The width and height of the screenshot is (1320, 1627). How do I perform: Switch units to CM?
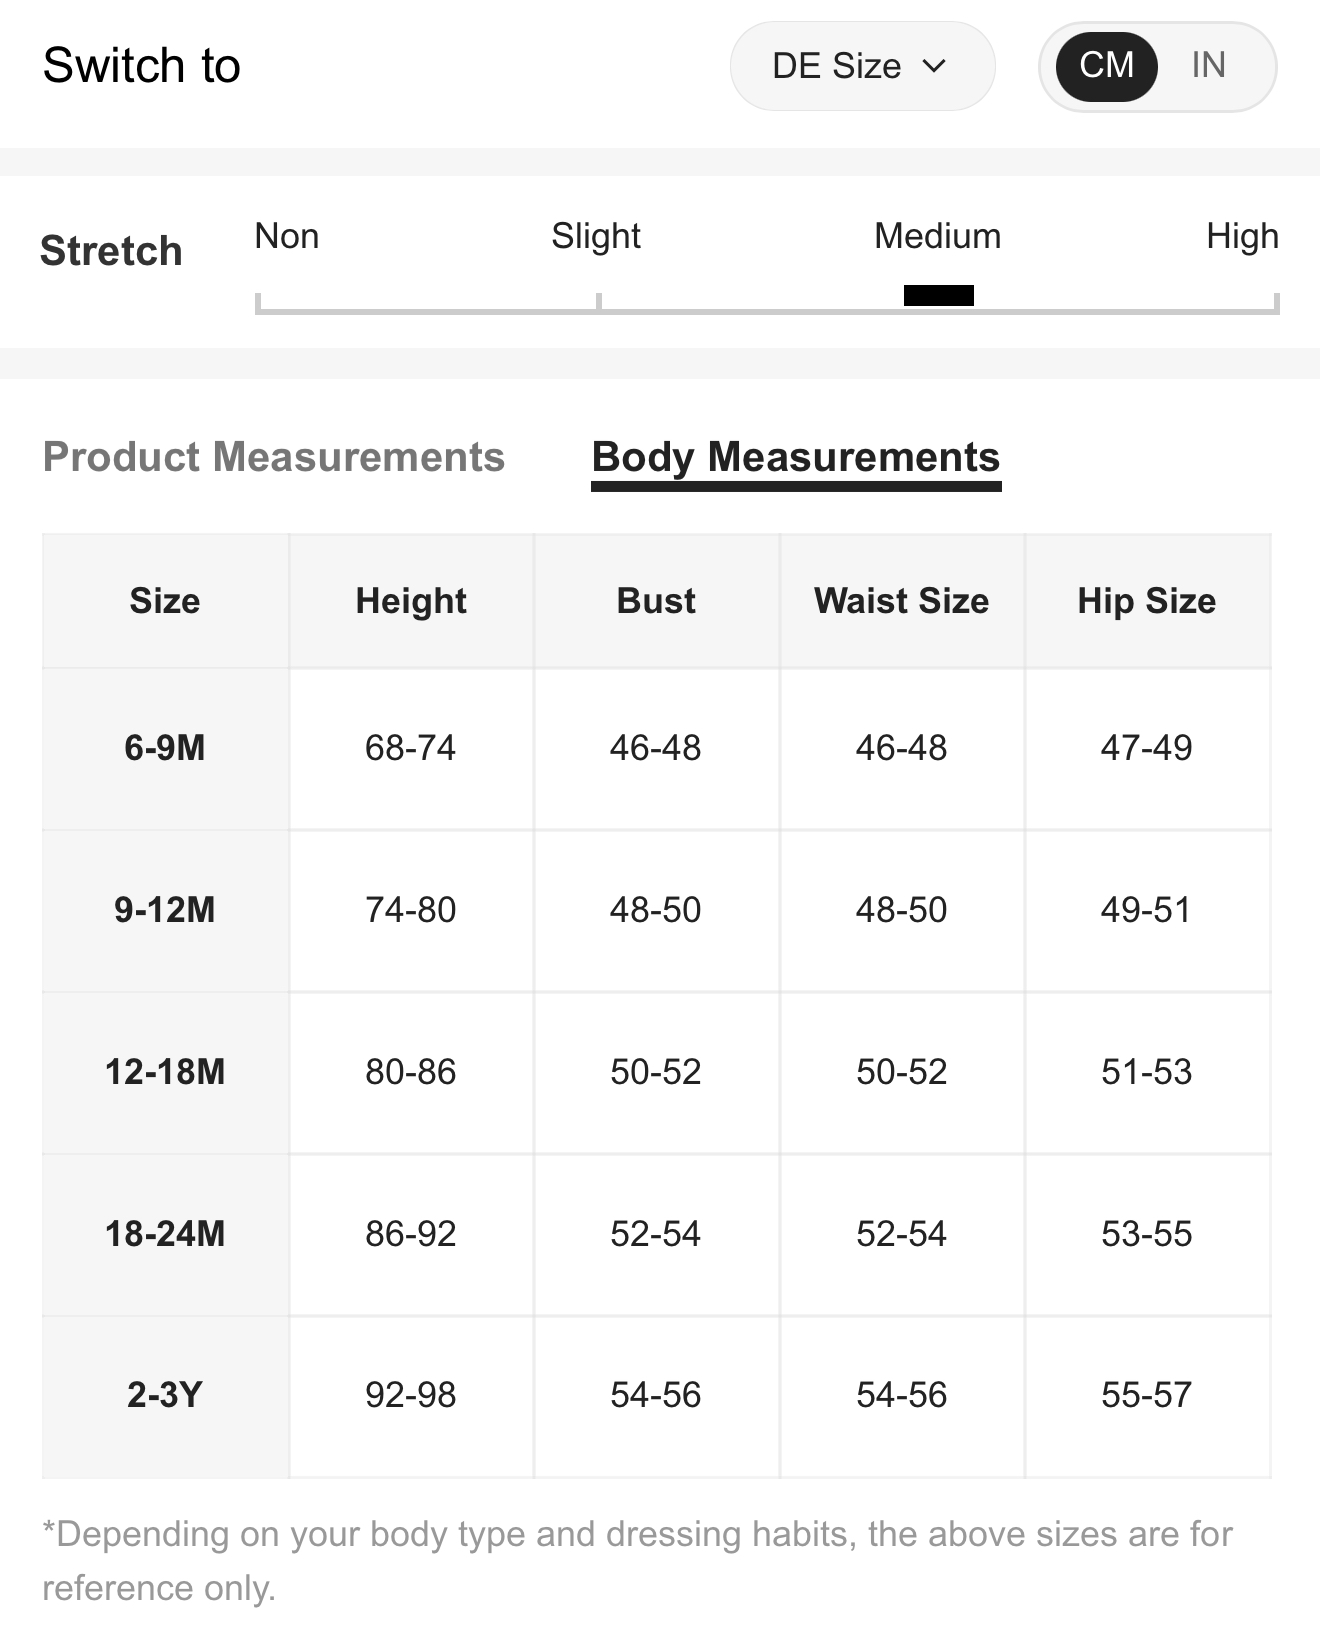click(1106, 66)
